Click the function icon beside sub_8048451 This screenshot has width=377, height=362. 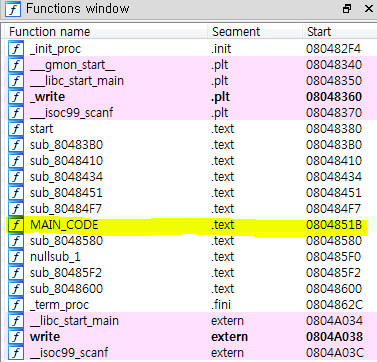click(16, 193)
